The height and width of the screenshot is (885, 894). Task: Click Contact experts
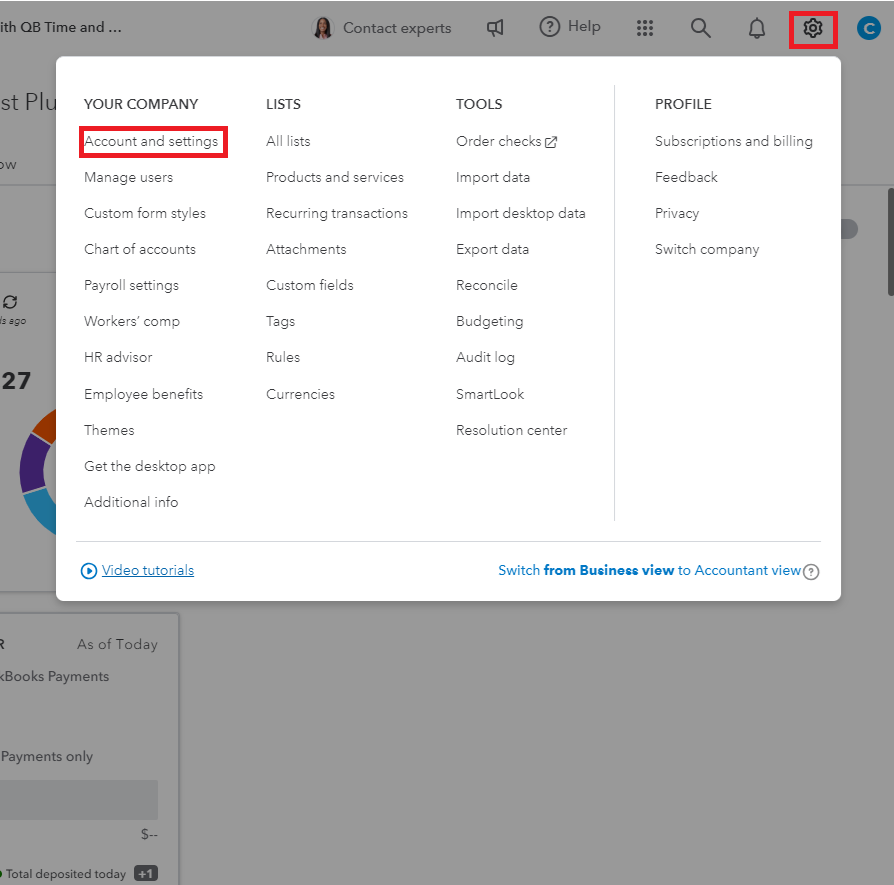395,28
